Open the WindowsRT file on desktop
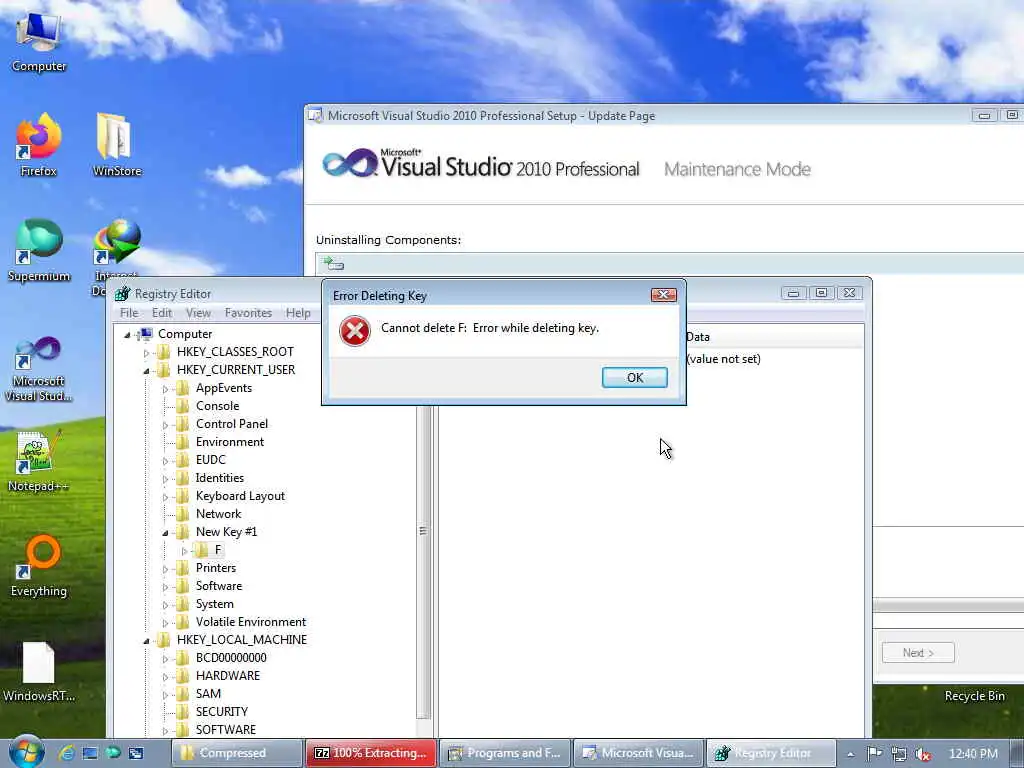The width and height of the screenshot is (1024, 768). point(39,671)
